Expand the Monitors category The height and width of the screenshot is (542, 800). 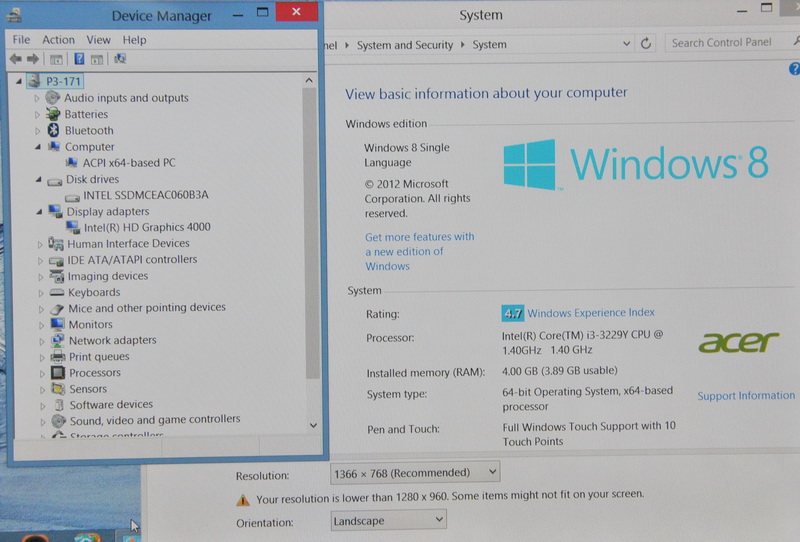click(41, 325)
